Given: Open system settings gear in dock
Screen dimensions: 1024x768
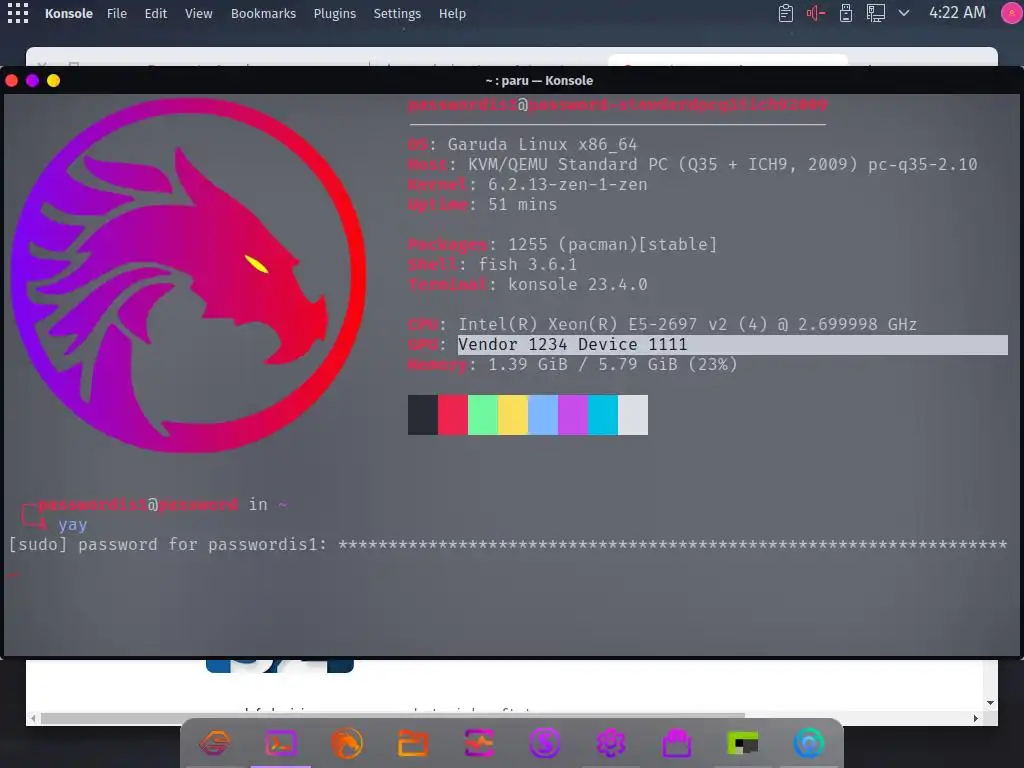Looking at the screenshot, I should point(611,743).
